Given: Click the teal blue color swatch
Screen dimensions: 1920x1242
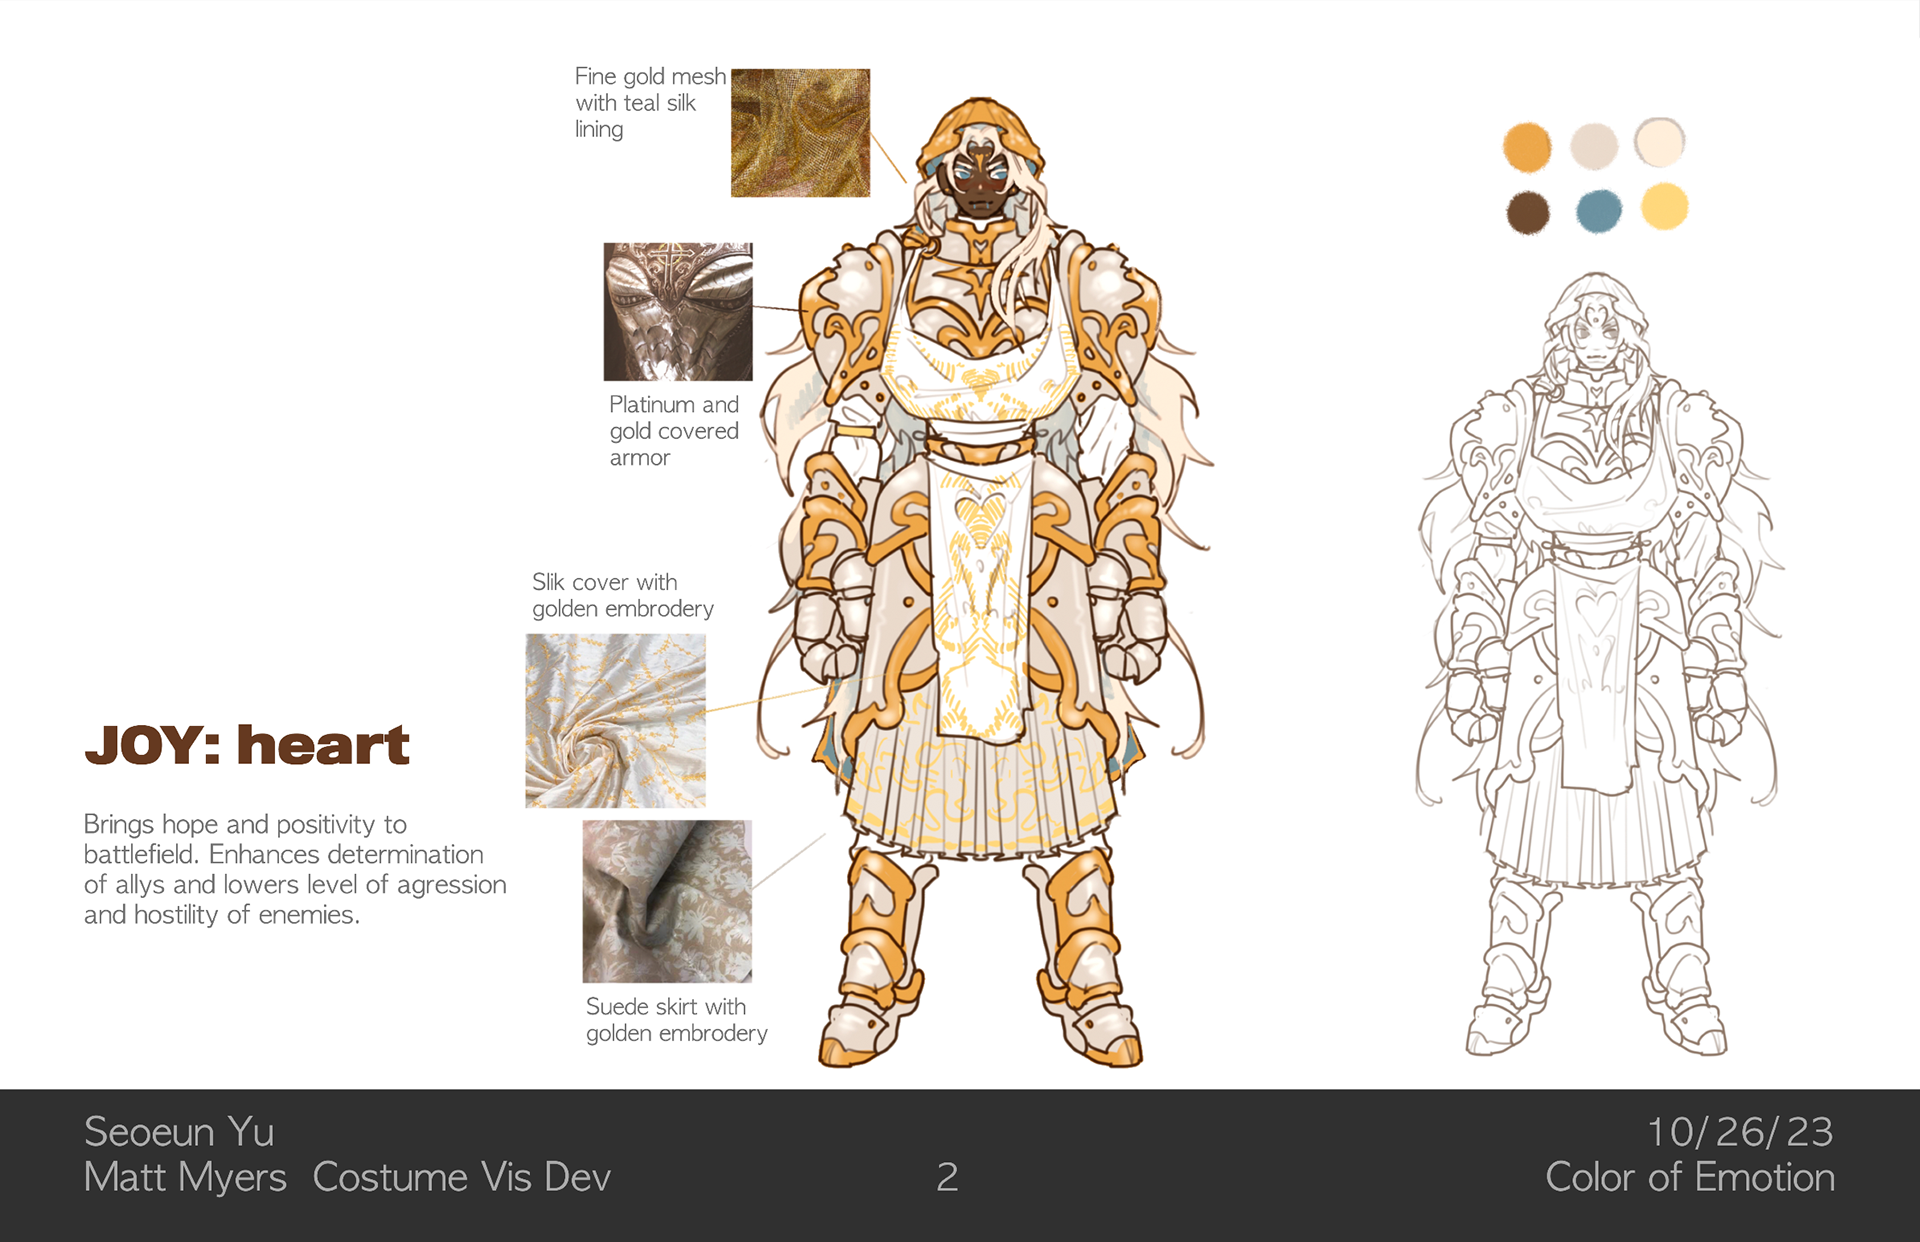Looking at the screenshot, I should [1598, 211].
